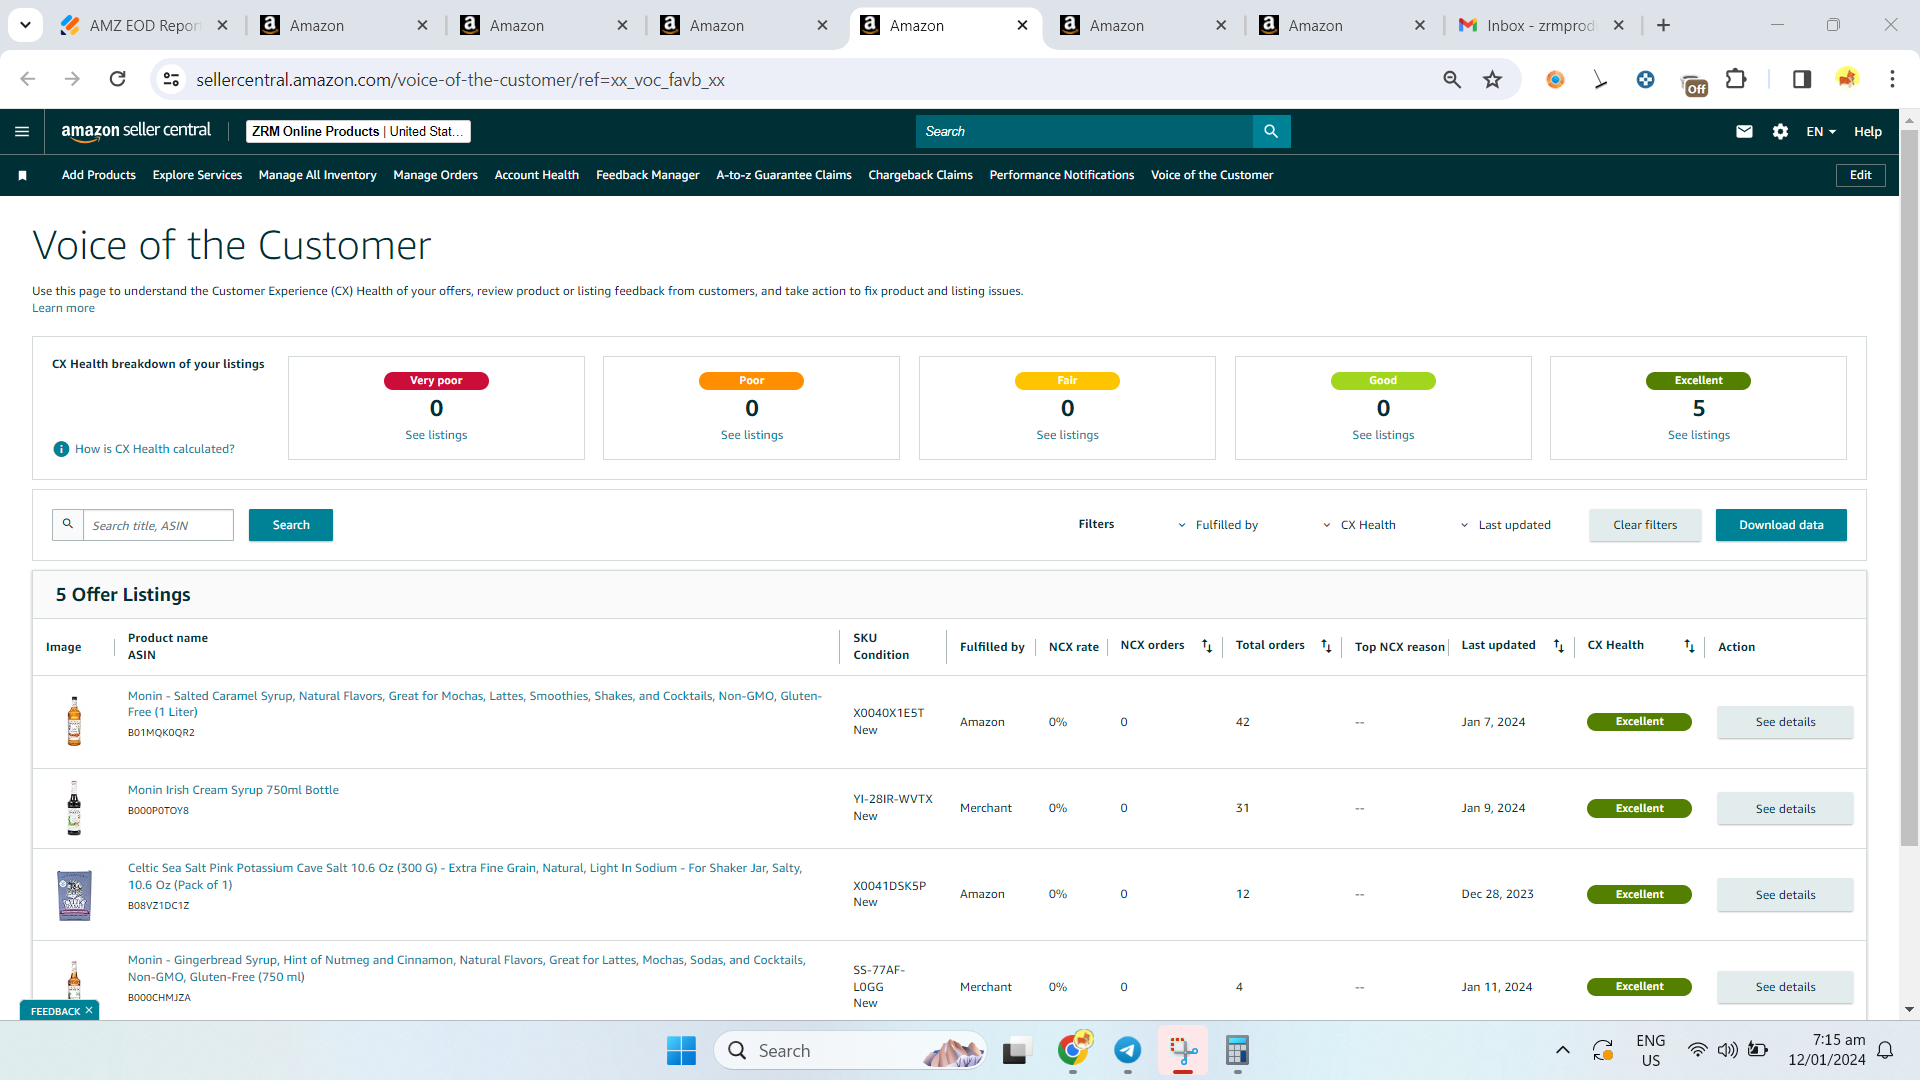This screenshot has height=1080, width=1920.
Task: Open Snipping Tool in the taskbar
Action: point(1183,1050)
